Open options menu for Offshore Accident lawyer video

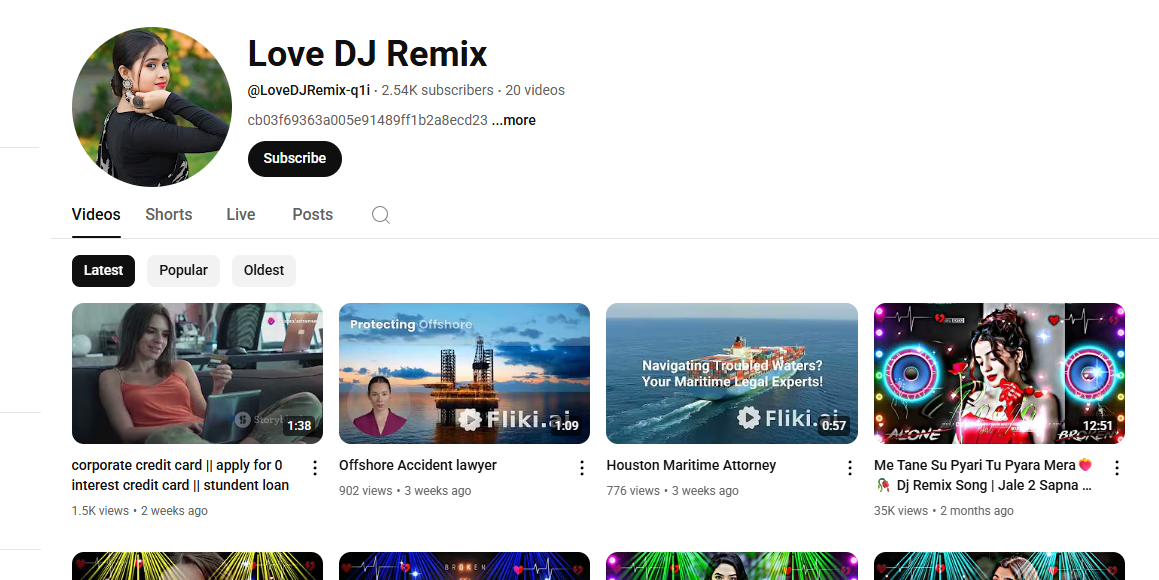(582, 468)
